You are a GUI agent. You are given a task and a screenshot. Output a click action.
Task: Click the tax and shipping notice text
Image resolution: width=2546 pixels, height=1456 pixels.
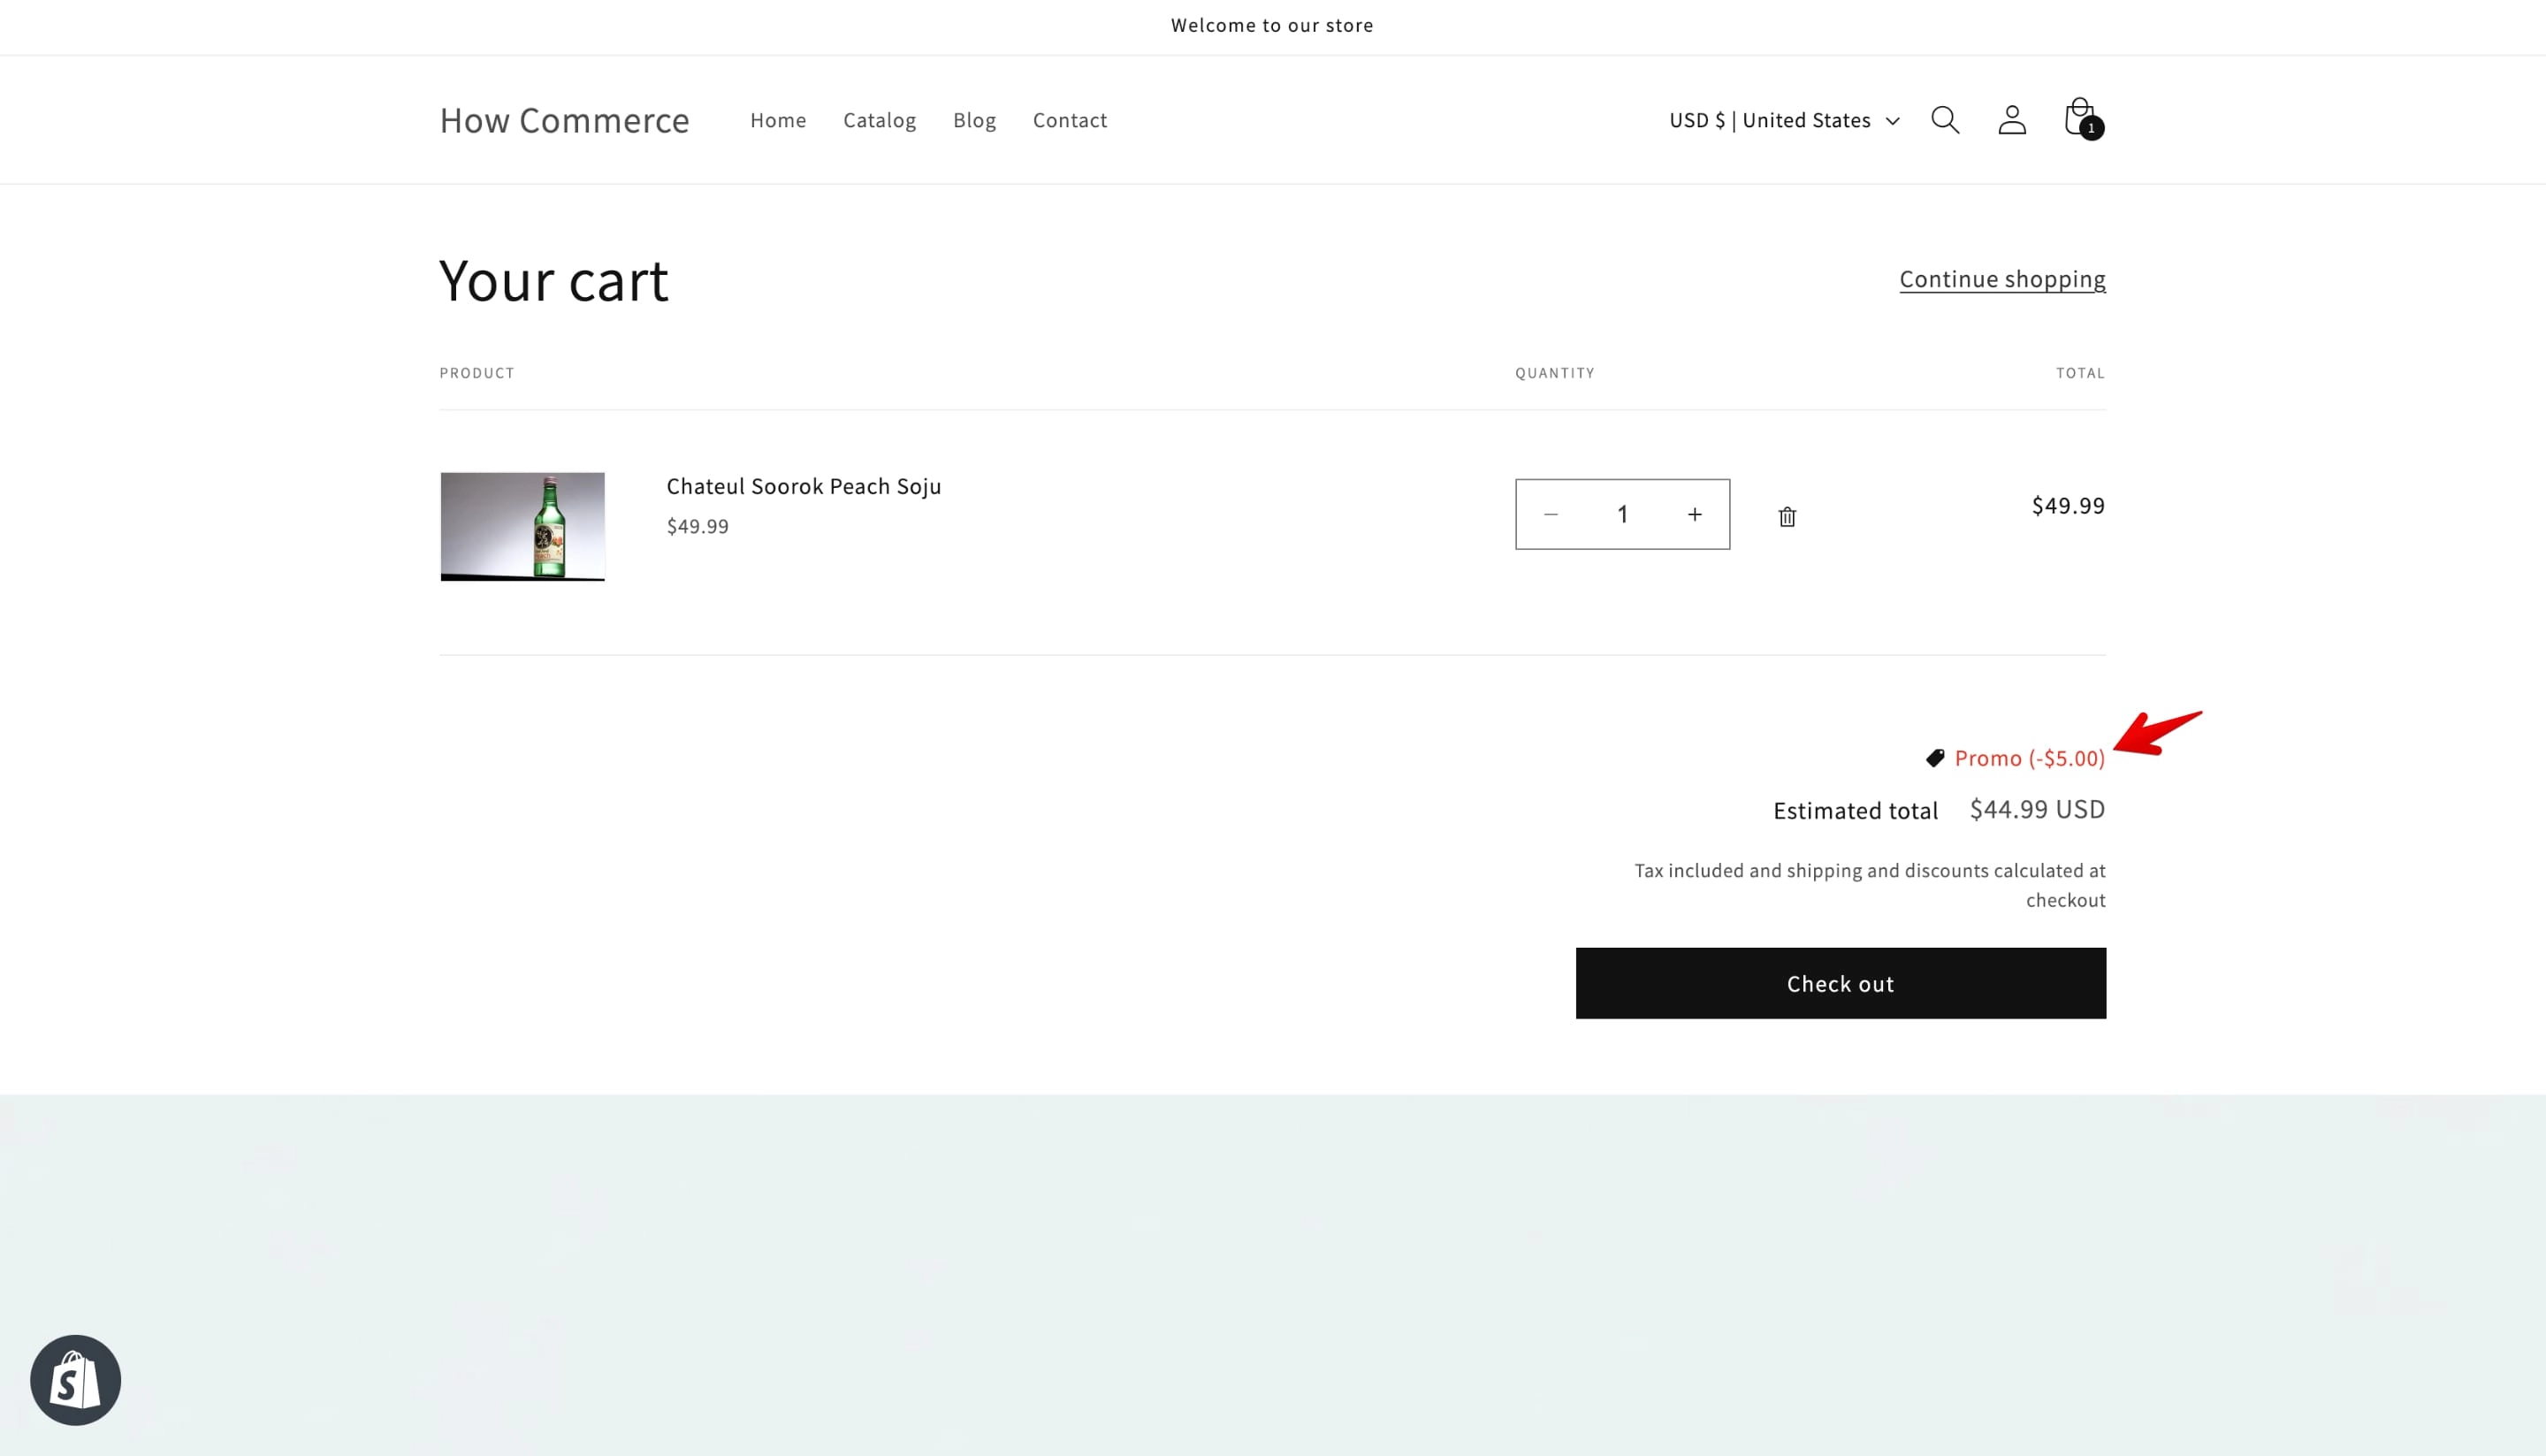[1869, 885]
